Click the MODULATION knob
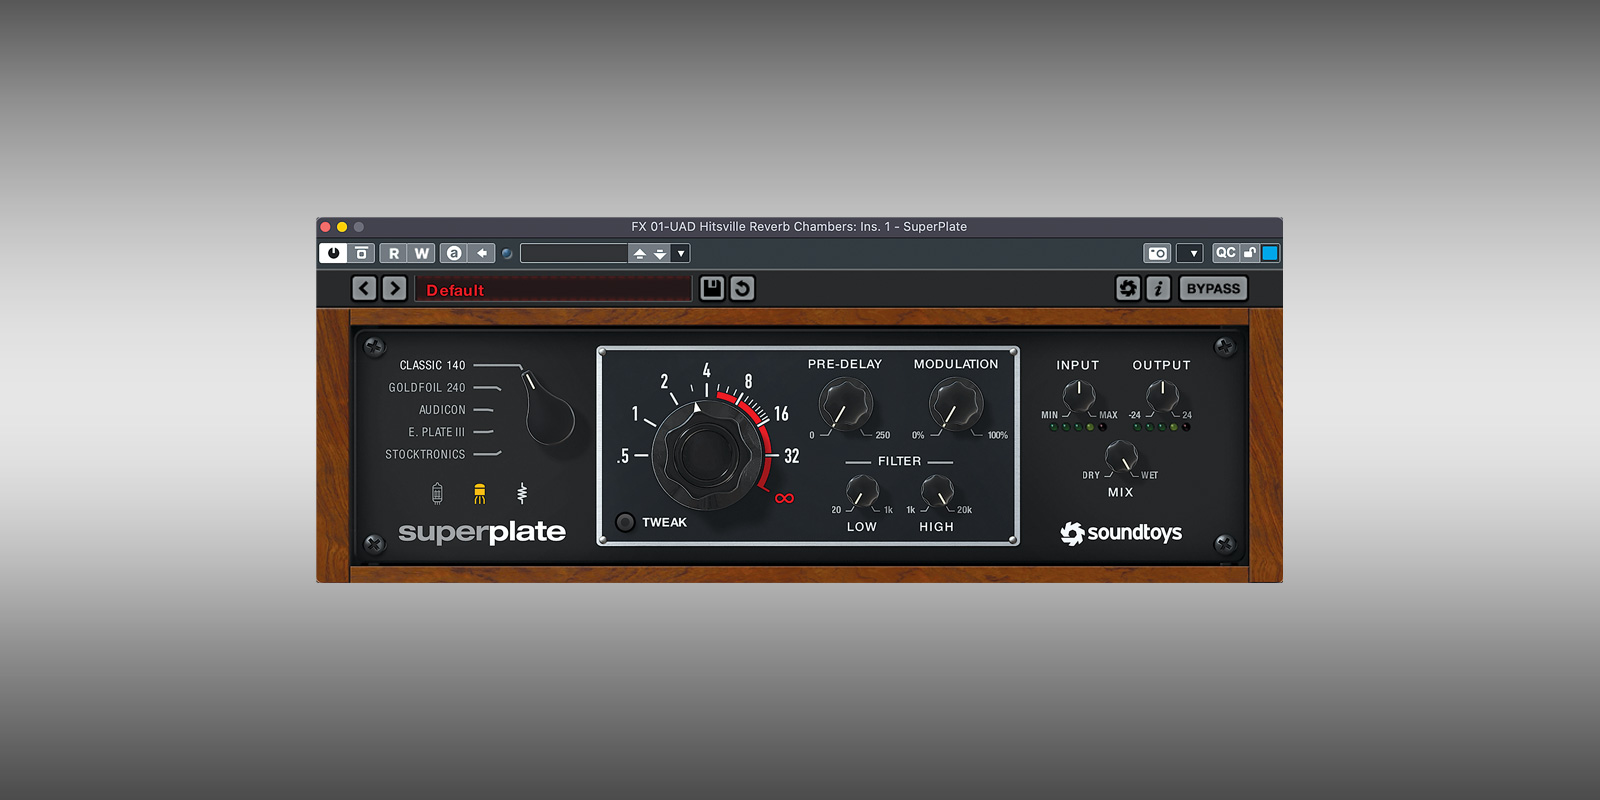Screen dimensions: 1600x800 click(x=956, y=404)
